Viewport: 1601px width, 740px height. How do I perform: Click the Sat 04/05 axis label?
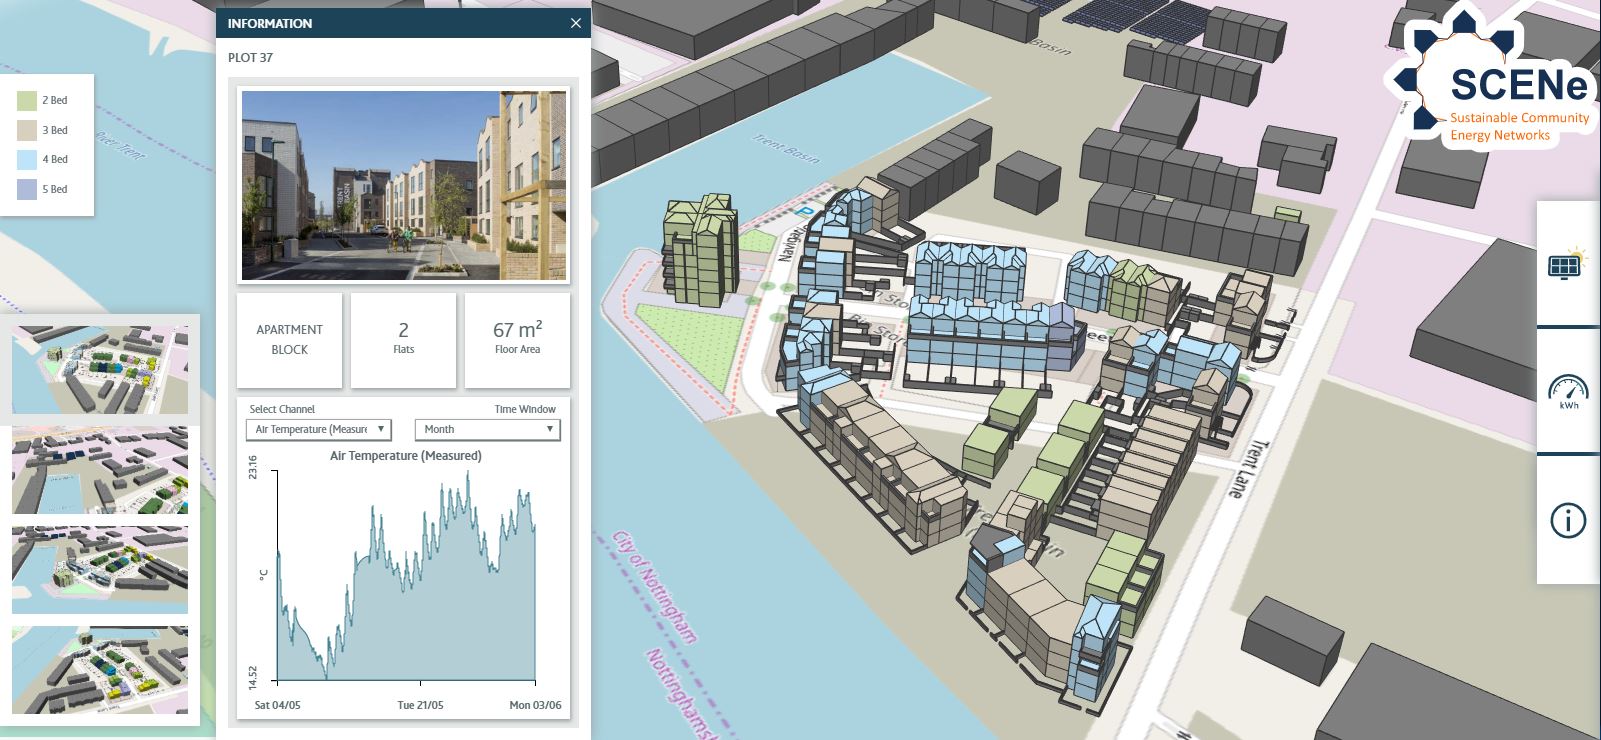tap(277, 705)
